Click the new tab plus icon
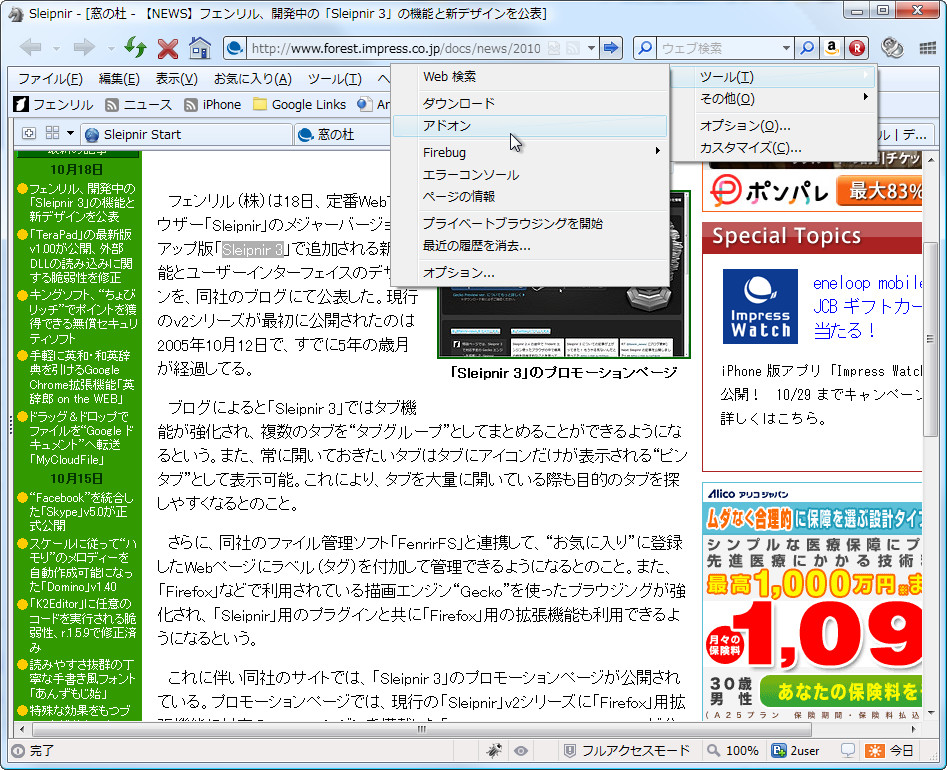The image size is (947, 770). (x=28, y=133)
